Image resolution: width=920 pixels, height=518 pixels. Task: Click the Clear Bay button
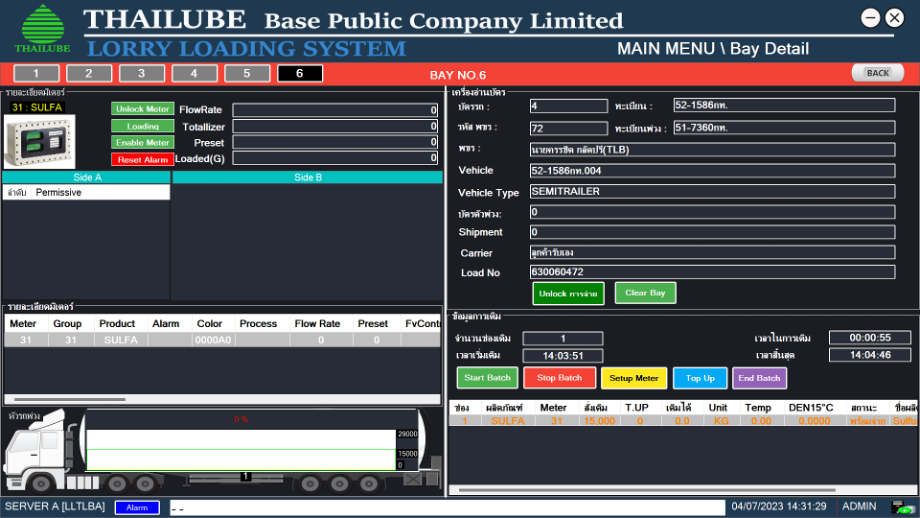tap(645, 293)
